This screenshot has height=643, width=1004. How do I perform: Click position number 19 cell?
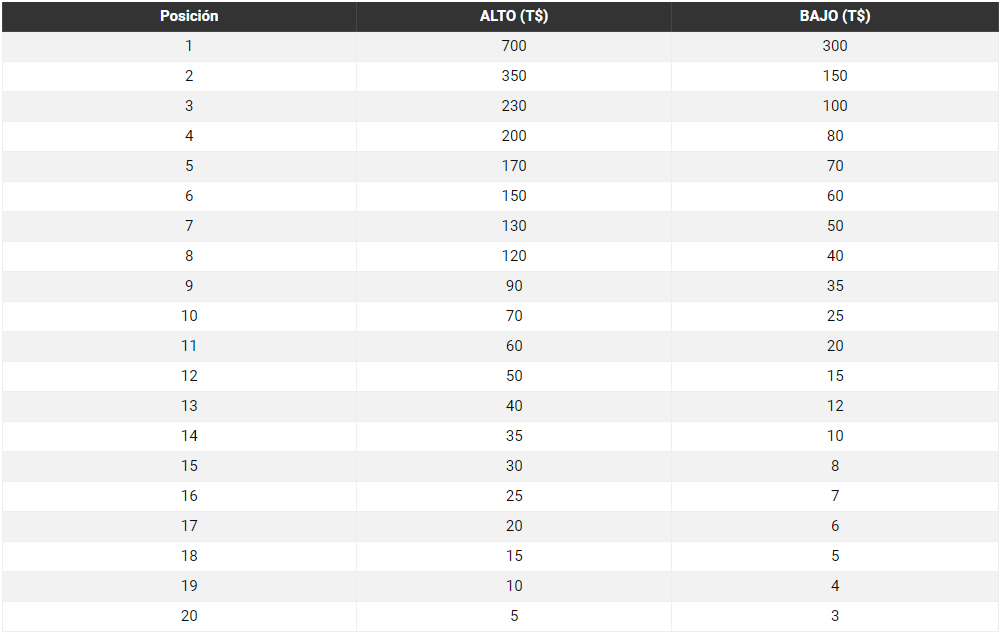click(x=189, y=586)
